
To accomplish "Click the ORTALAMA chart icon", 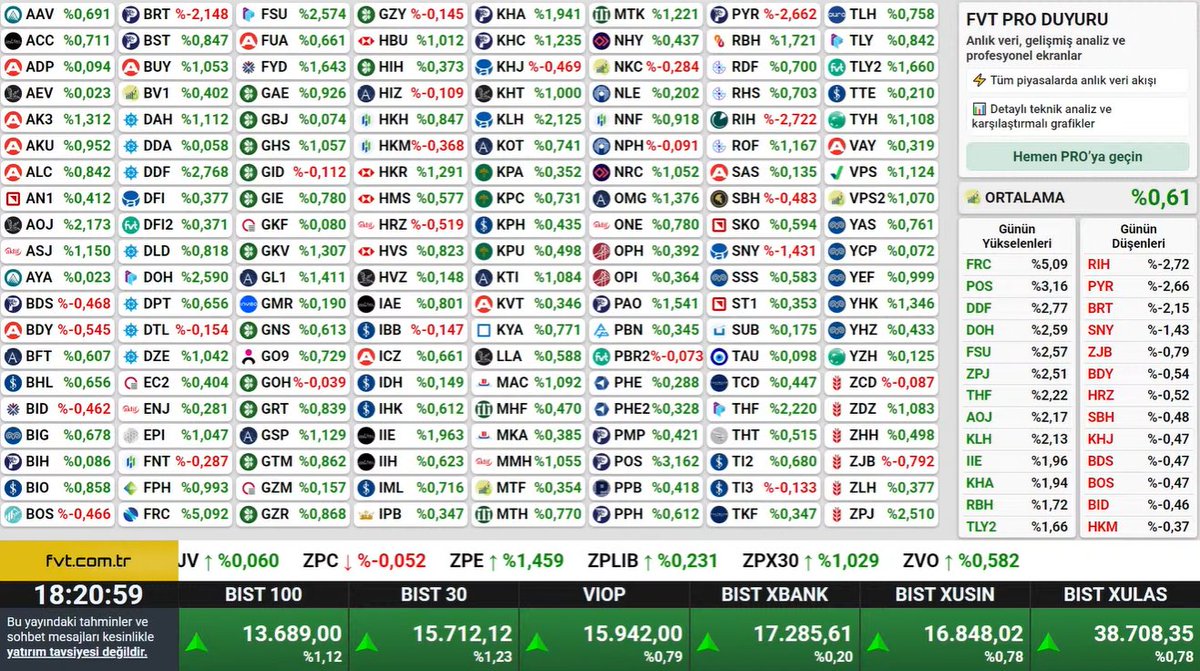I will 971,195.
